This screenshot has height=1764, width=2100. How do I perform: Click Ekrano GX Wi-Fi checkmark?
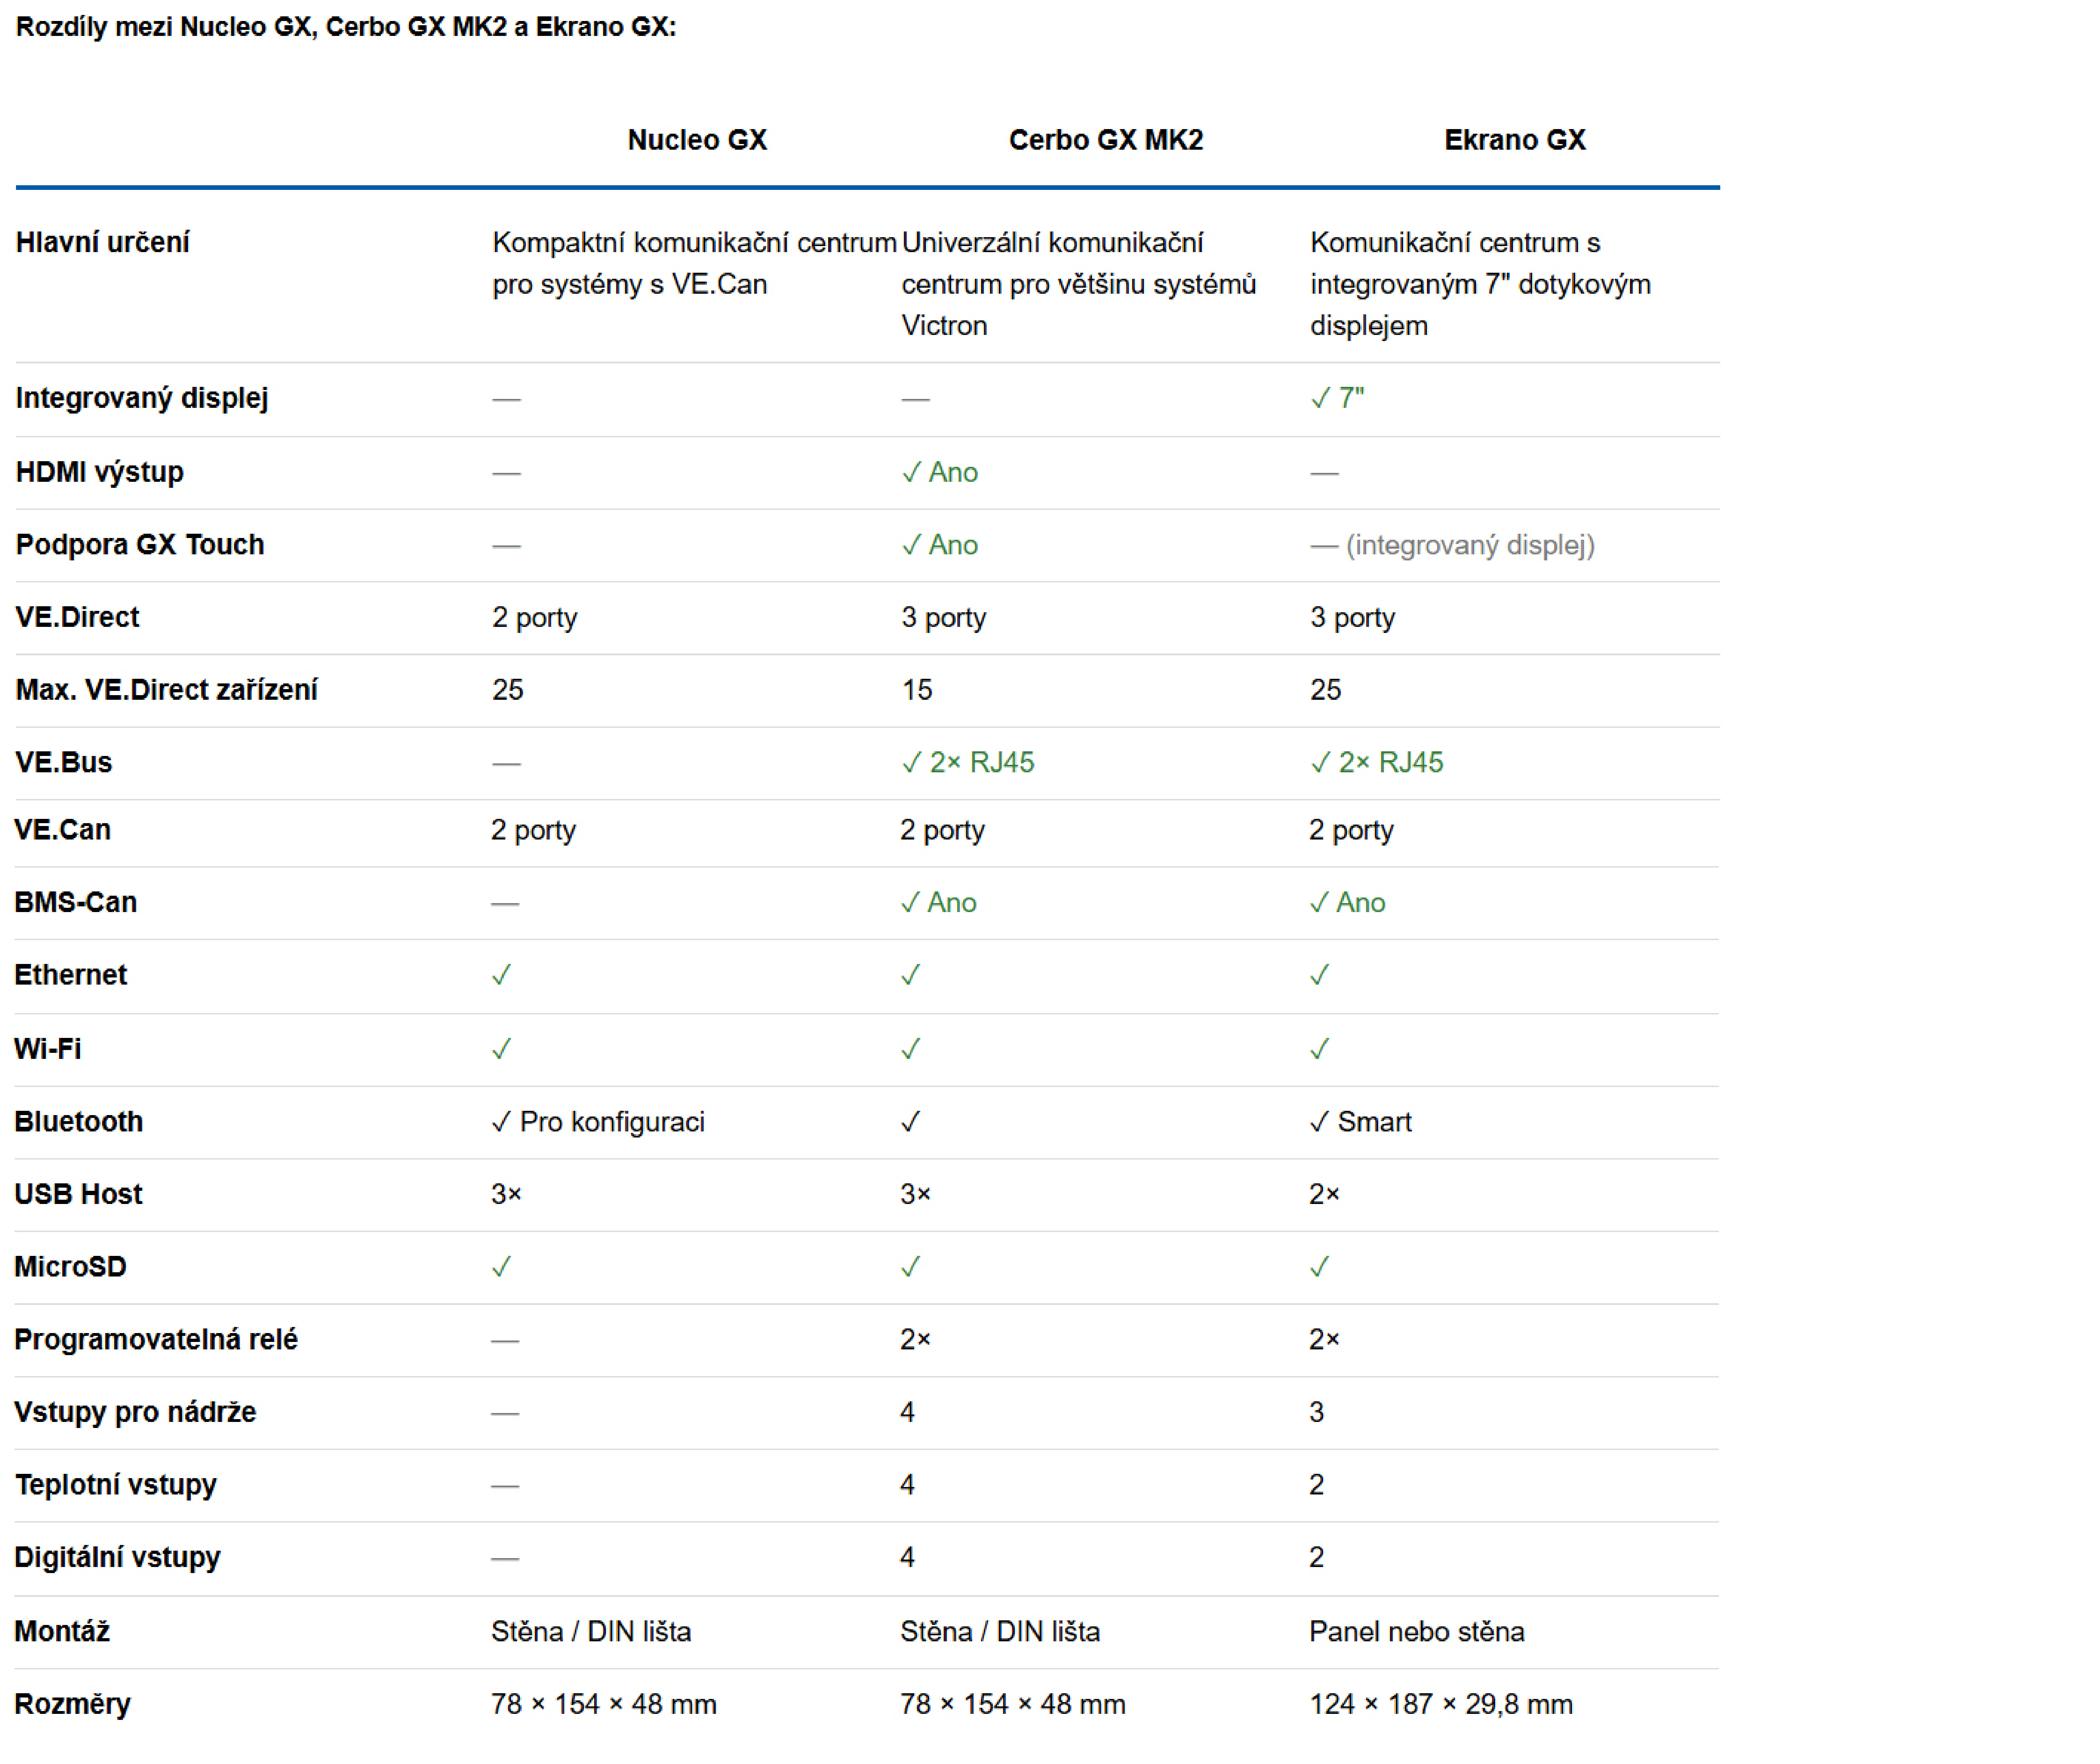(x=1320, y=1049)
